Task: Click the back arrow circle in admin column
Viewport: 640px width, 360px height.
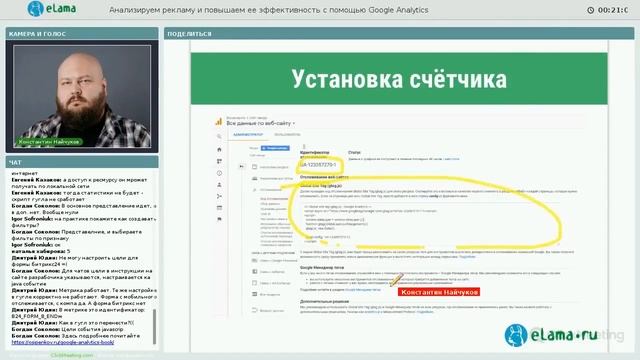Action: pyautogui.click(x=242, y=167)
